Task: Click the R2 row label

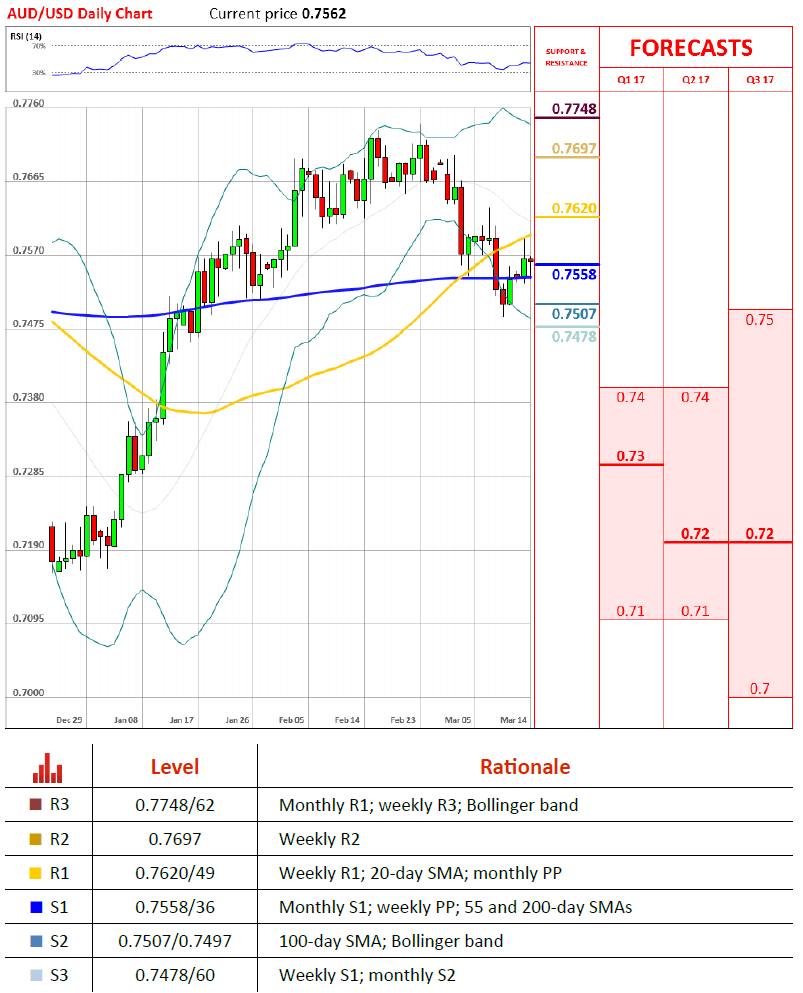Action: tap(59, 839)
